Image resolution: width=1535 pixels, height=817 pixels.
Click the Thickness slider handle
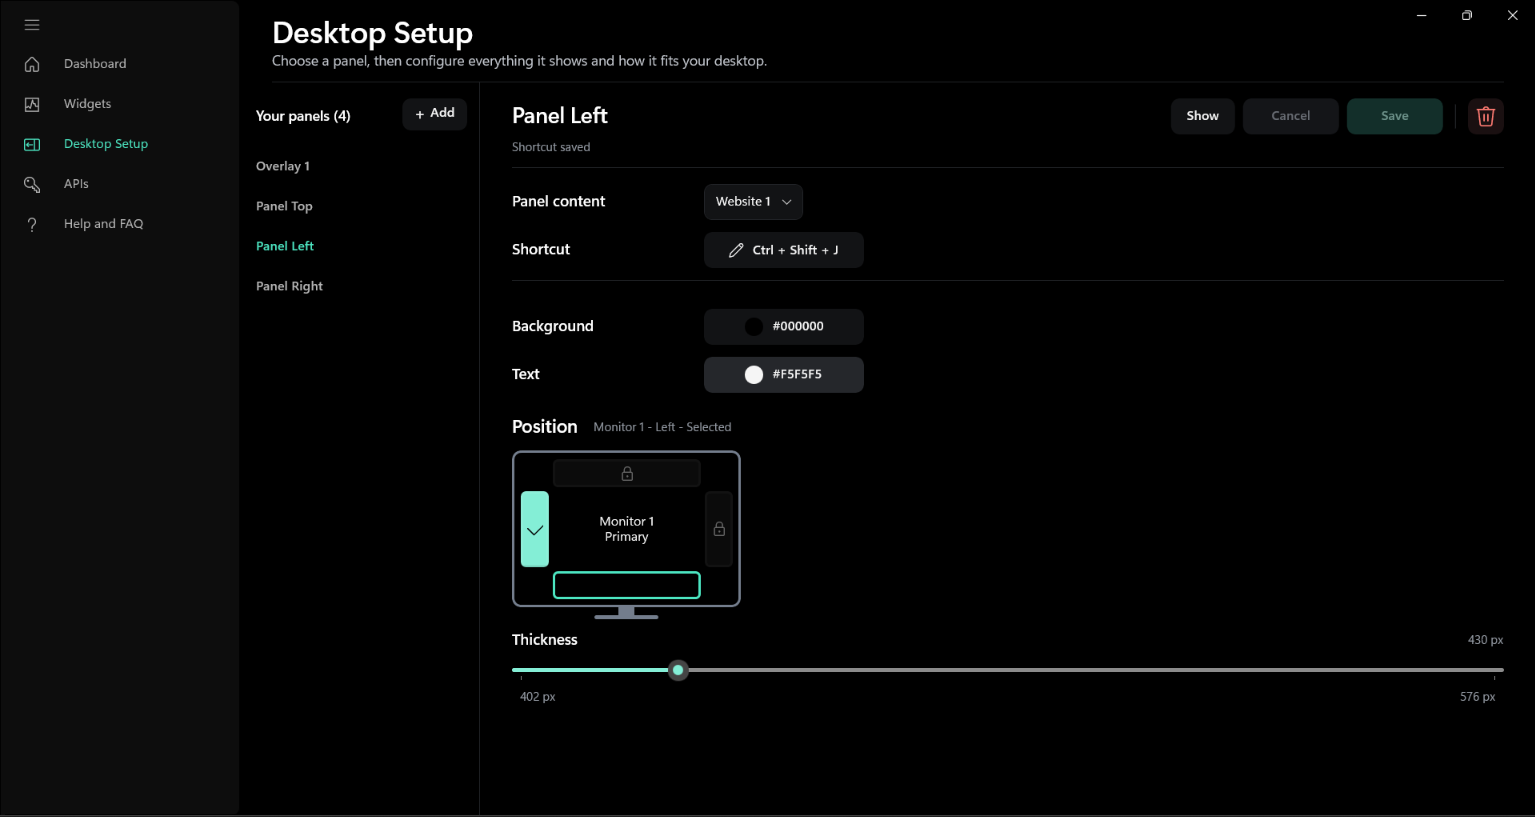click(x=678, y=670)
